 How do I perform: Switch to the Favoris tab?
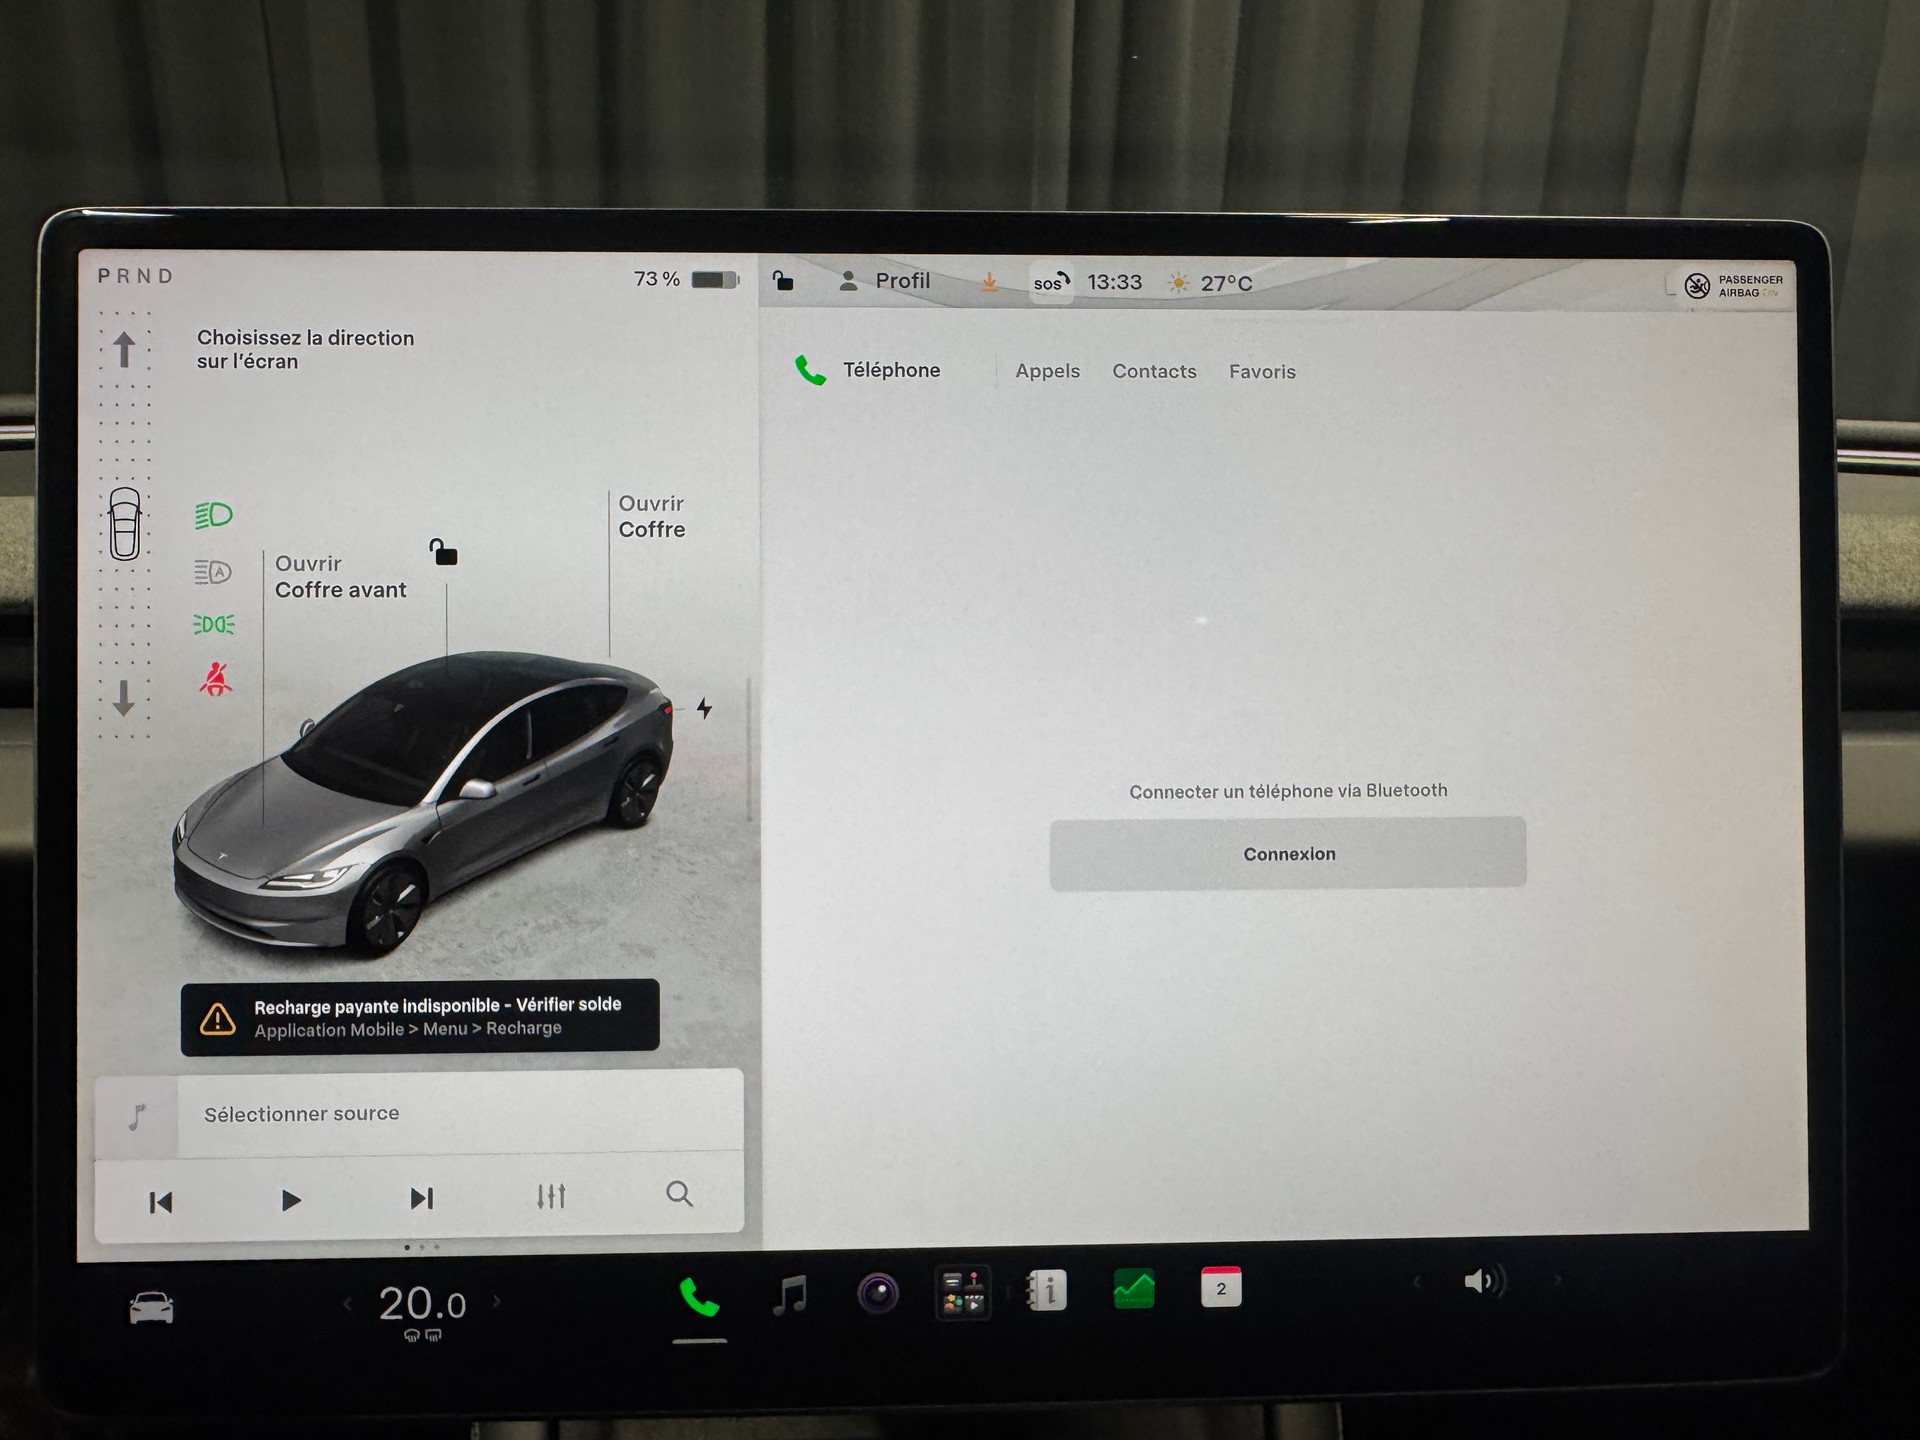1262,371
